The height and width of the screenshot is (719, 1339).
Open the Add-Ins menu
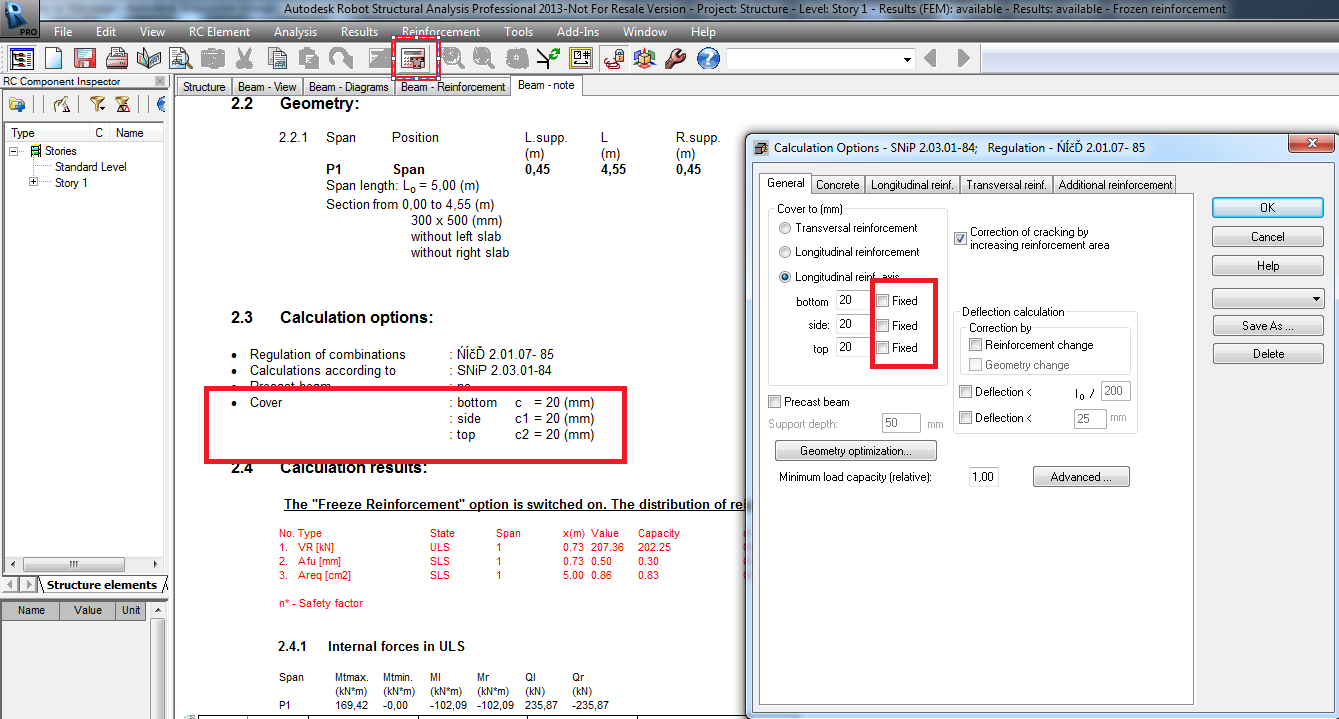click(x=578, y=32)
